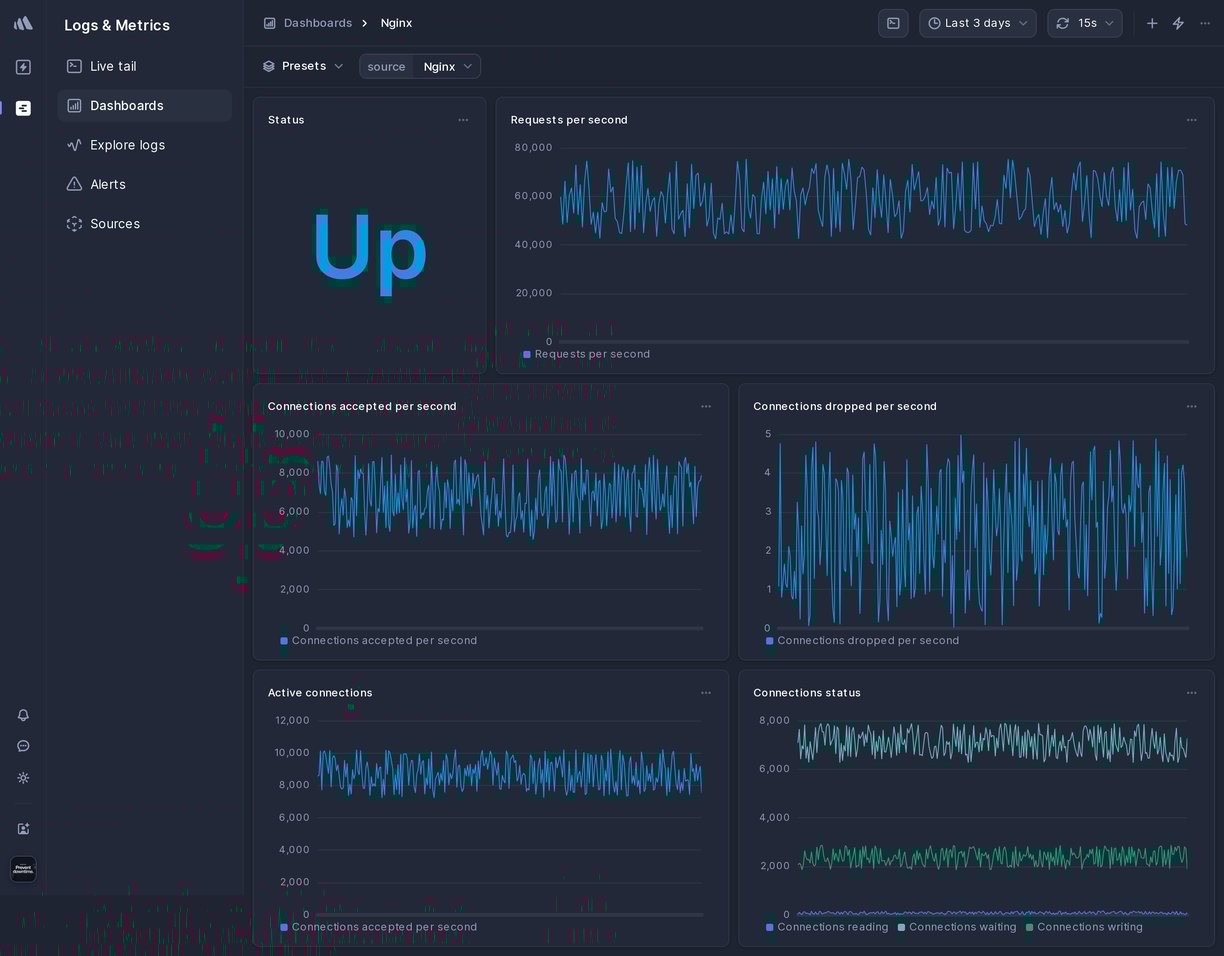Viewport: 1224px width, 956px height.
Task: Click the quick actions lightning icon top right
Action: (x=1178, y=23)
